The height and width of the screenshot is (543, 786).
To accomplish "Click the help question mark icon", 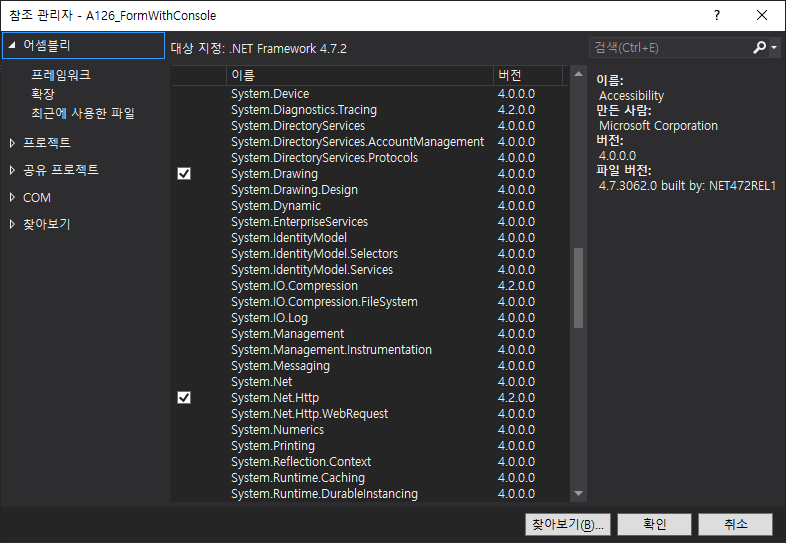I will tap(717, 15).
